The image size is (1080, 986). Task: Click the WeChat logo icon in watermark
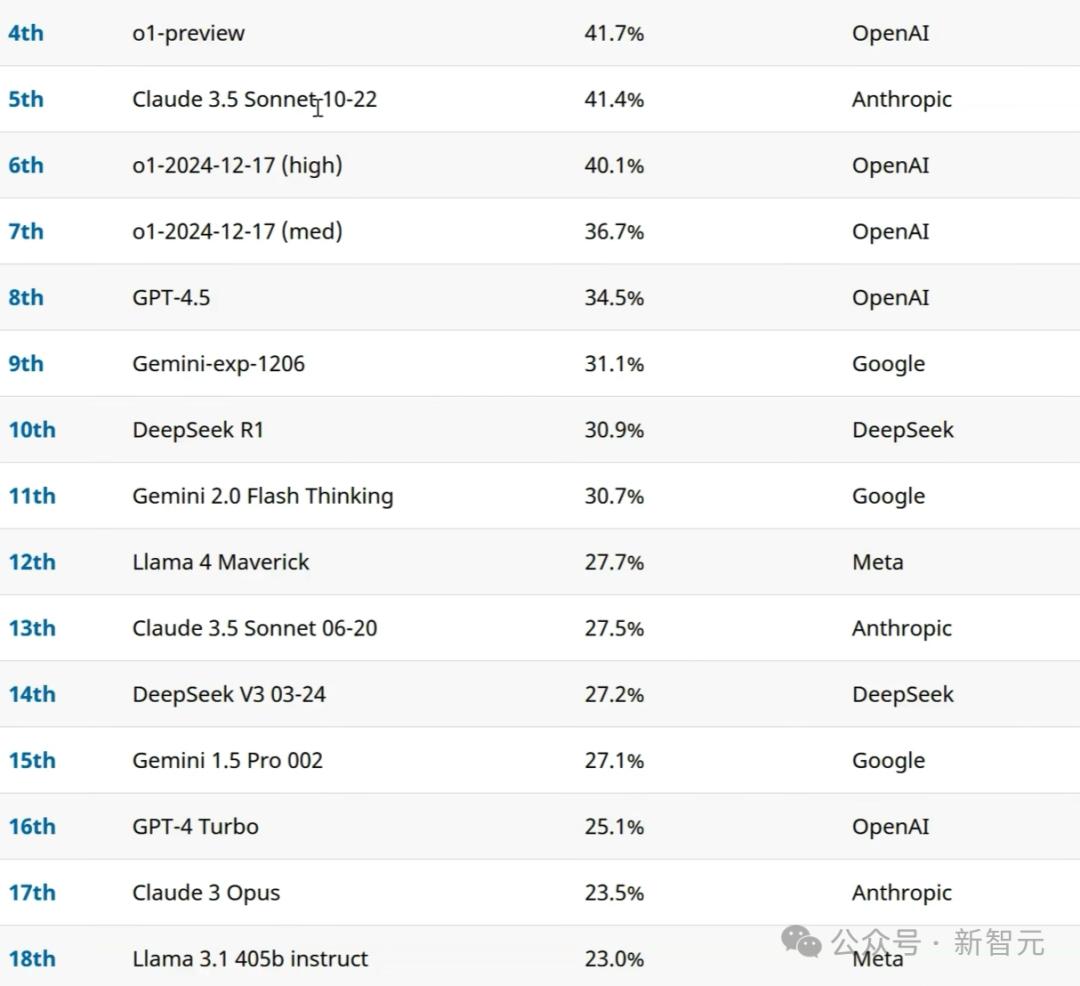tap(801, 941)
